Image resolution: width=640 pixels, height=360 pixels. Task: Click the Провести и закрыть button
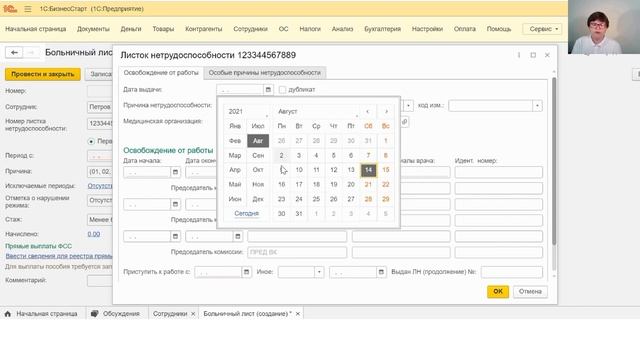pyautogui.click(x=42, y=74)
